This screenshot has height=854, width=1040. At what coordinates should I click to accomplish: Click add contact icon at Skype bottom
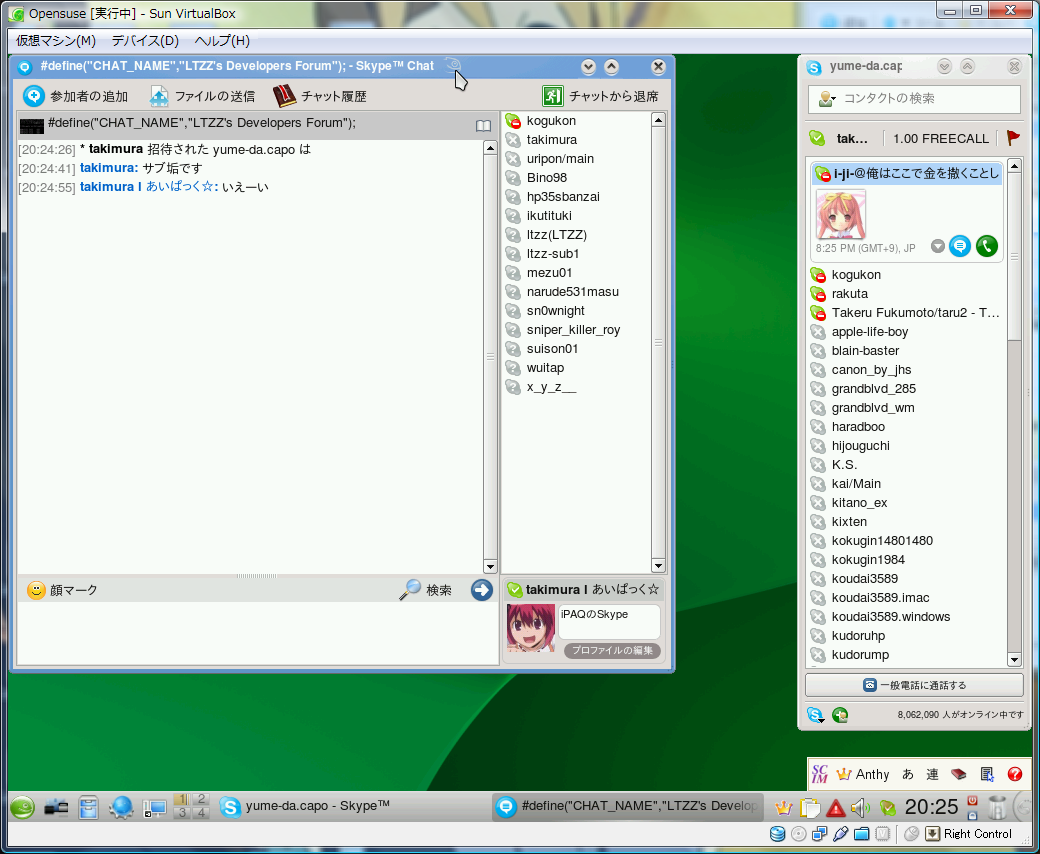coord(840,715)
